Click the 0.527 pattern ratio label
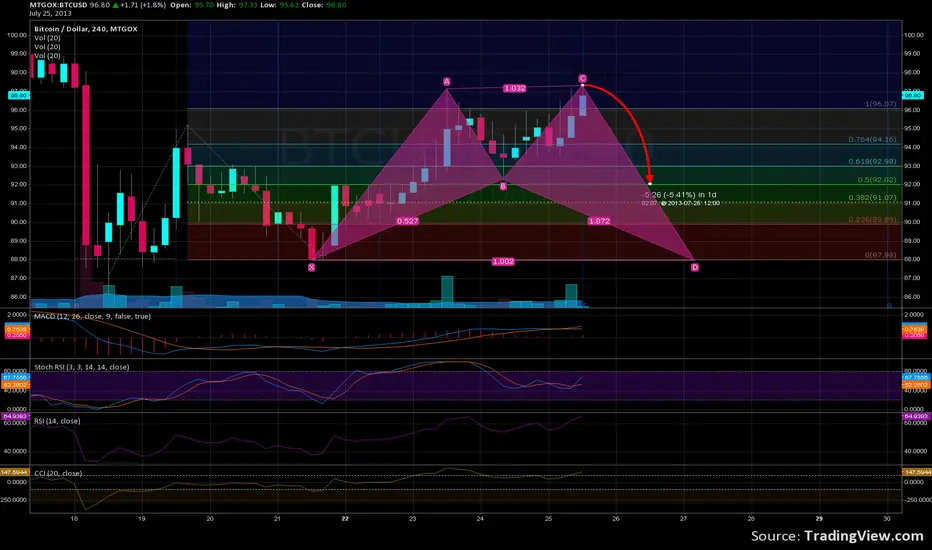 [x=407, y=221]
